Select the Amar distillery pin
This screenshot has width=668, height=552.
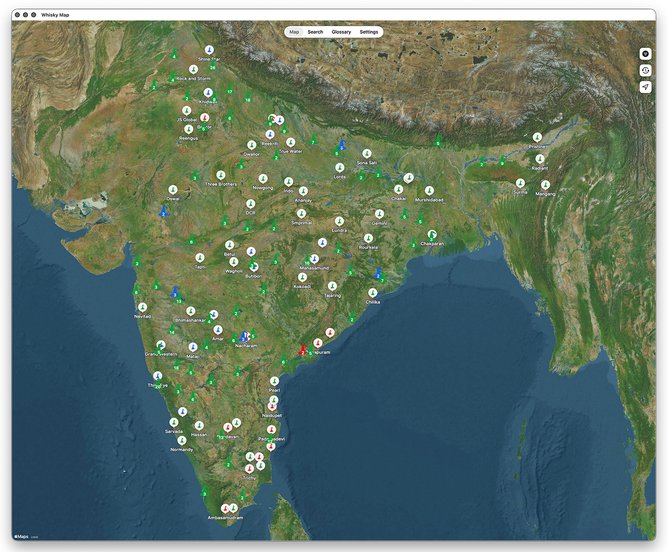tap(218, 330)
